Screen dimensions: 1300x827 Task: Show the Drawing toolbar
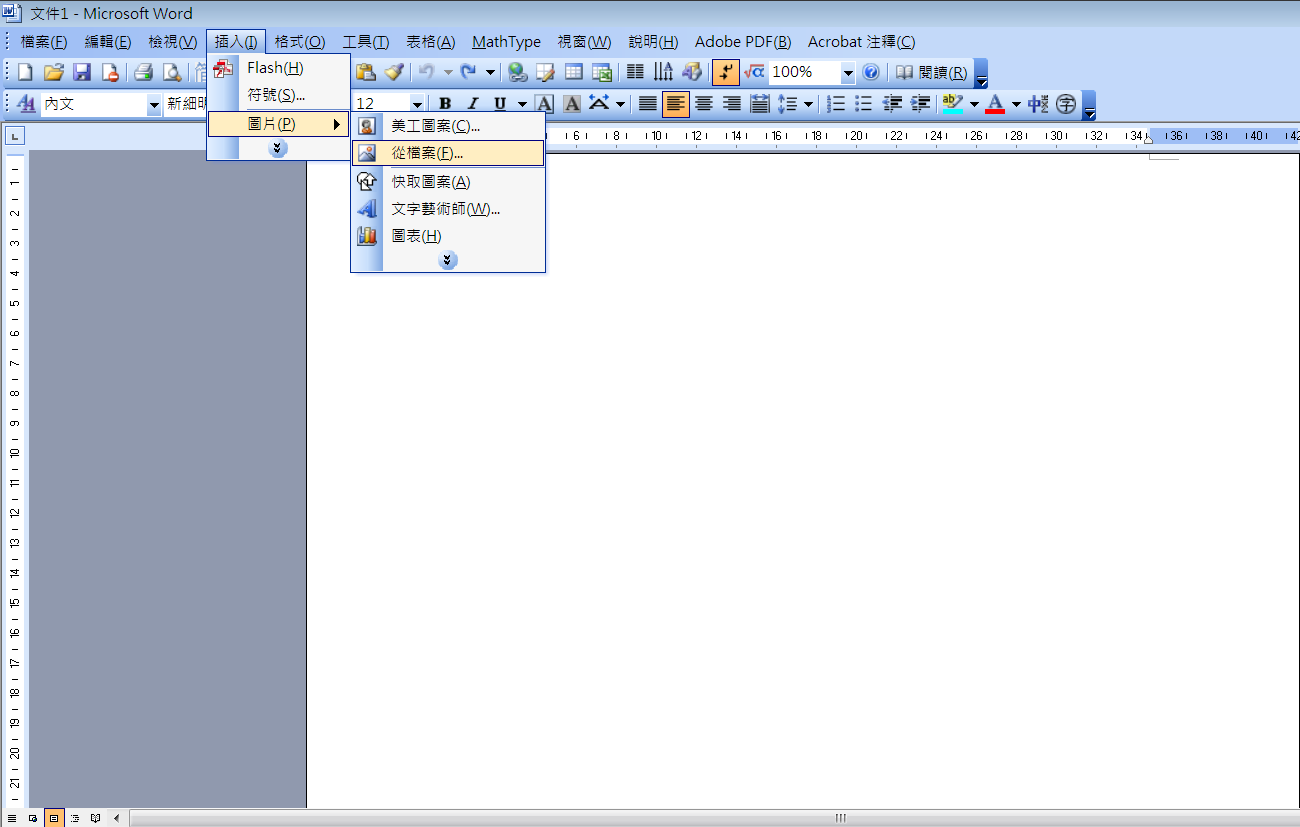click(692, 72)
